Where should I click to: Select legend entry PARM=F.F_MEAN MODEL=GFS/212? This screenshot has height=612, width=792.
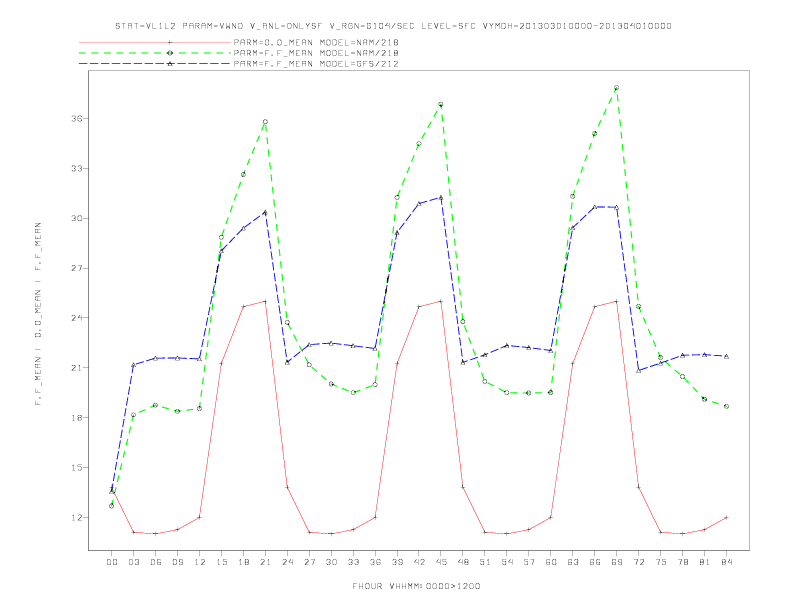click(316, 64)
